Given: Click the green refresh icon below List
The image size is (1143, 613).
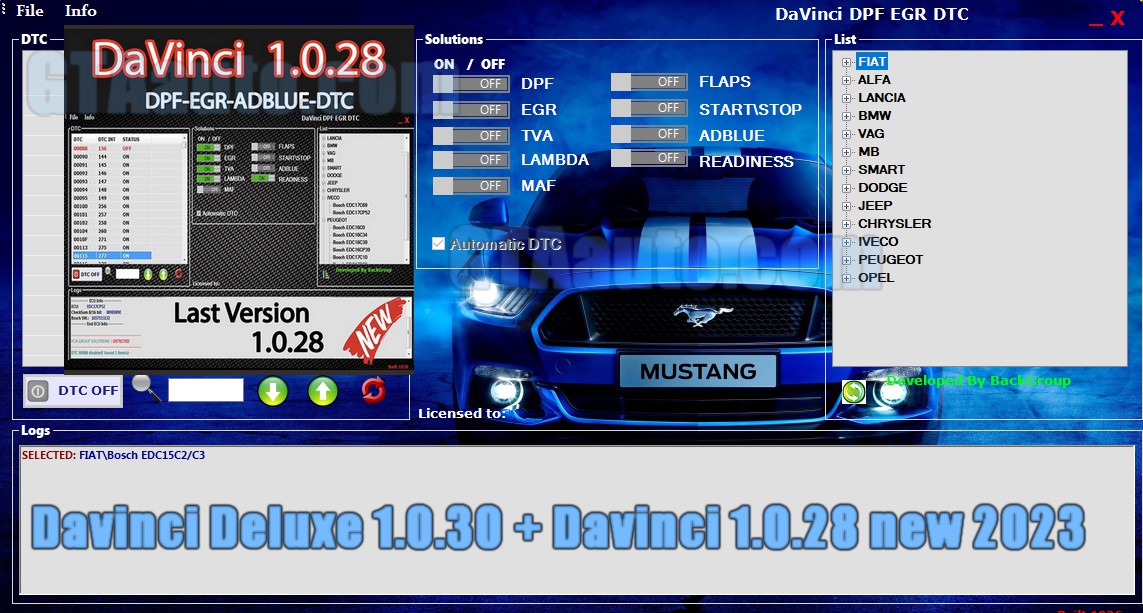Looking at the screenshot, I should tap(853, 392).
